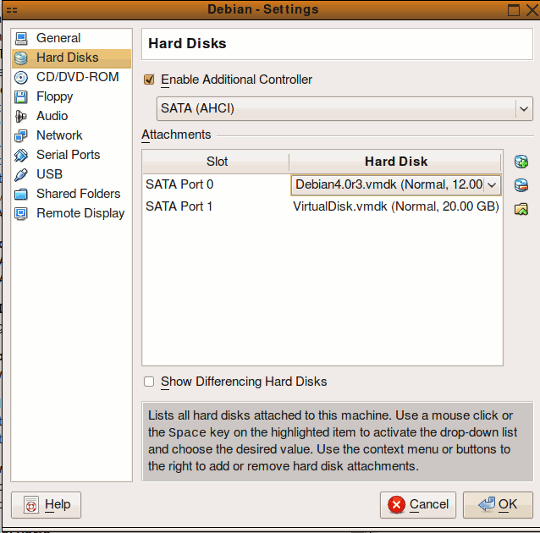The image size is (540, 533).
Task: Click the add hard disk attachment icon
Action: (521, 161)
